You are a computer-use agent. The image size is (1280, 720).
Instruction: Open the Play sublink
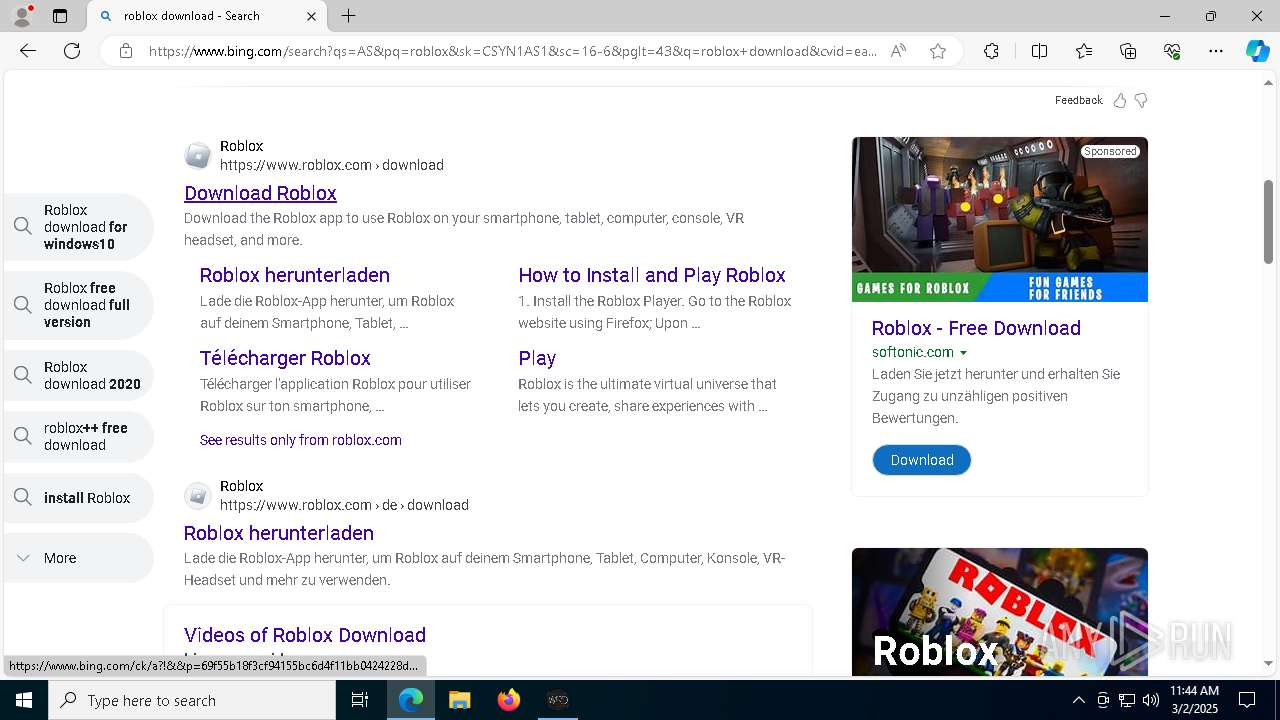pyautogui.click(x=537, y=358)
